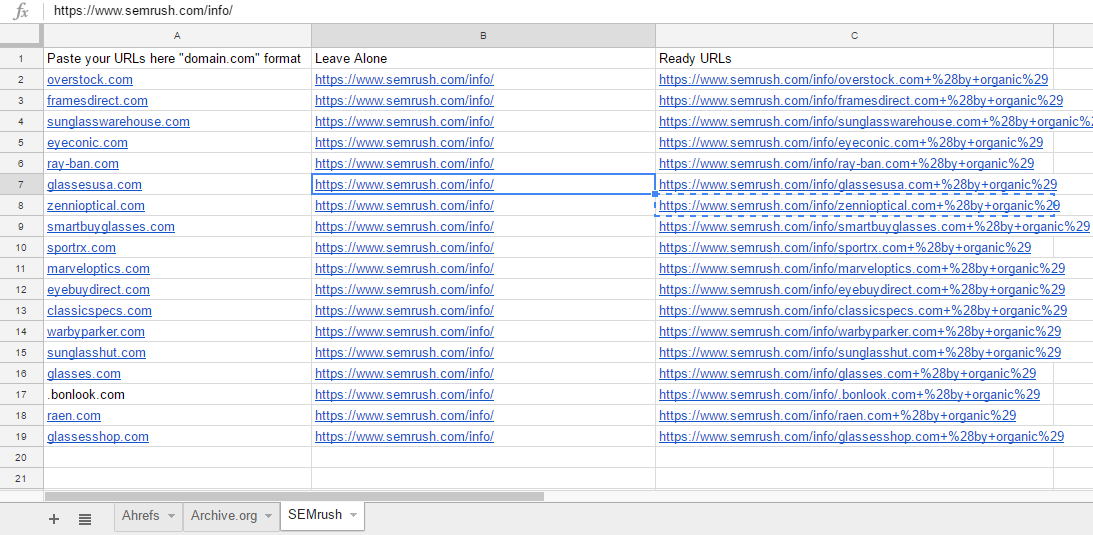This screenshot has width=1093, height=535.
Task: Open Ahrefs tab dropdown arrow
Action: (x=172, y=516)
